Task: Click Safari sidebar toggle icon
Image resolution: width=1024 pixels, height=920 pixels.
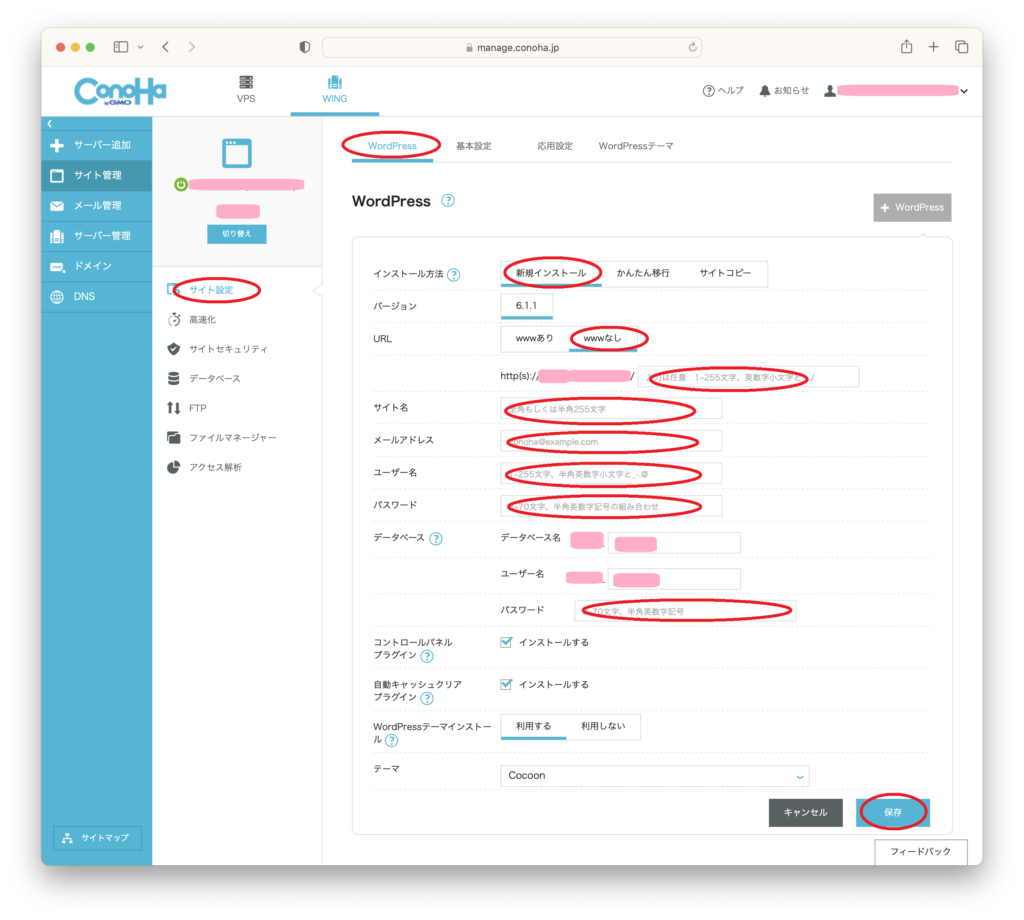Action: pyautogui.click(x=121, y=47)
